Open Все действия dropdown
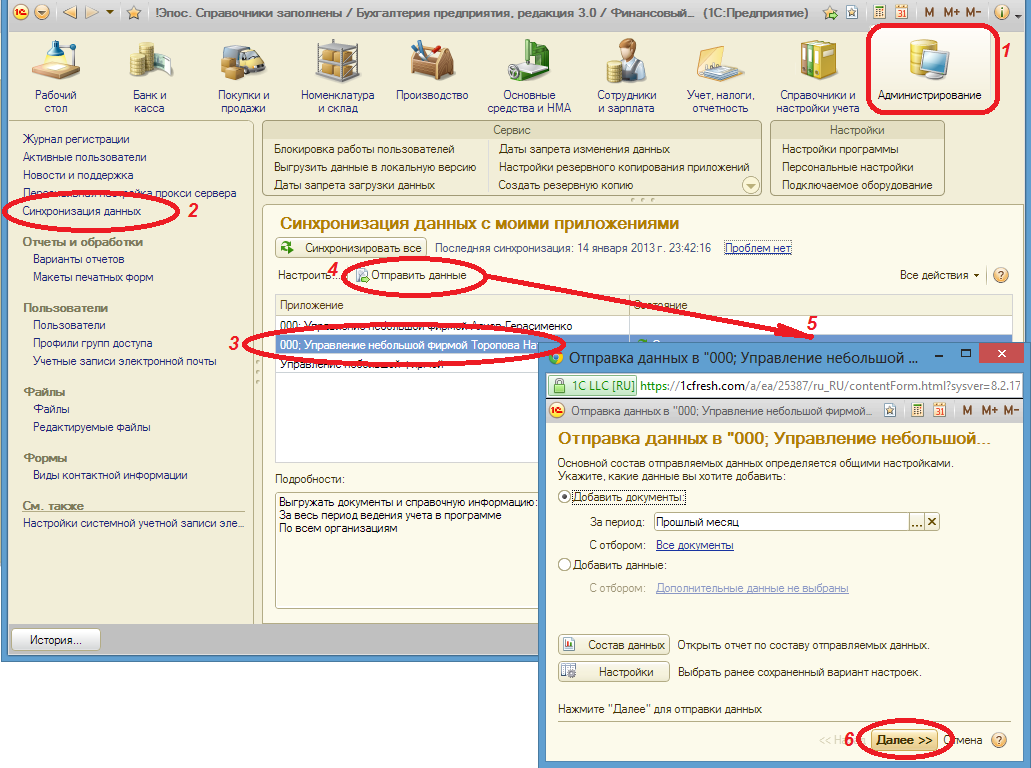This screenshot has height=768, width=1031. click(x=939, y=275)
